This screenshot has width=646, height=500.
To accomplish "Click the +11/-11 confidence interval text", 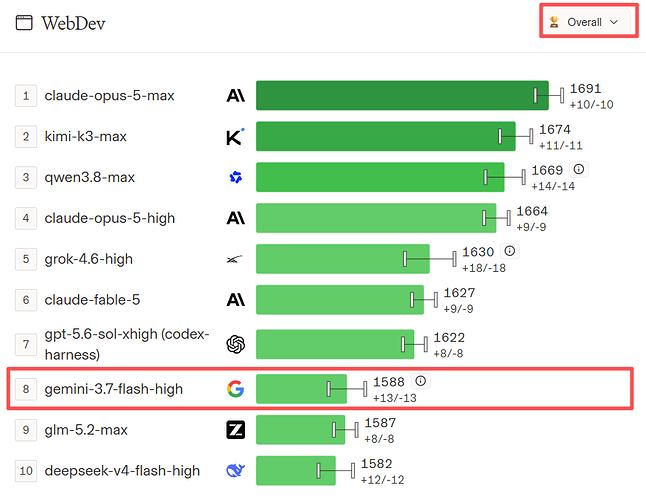I will 561,145.
